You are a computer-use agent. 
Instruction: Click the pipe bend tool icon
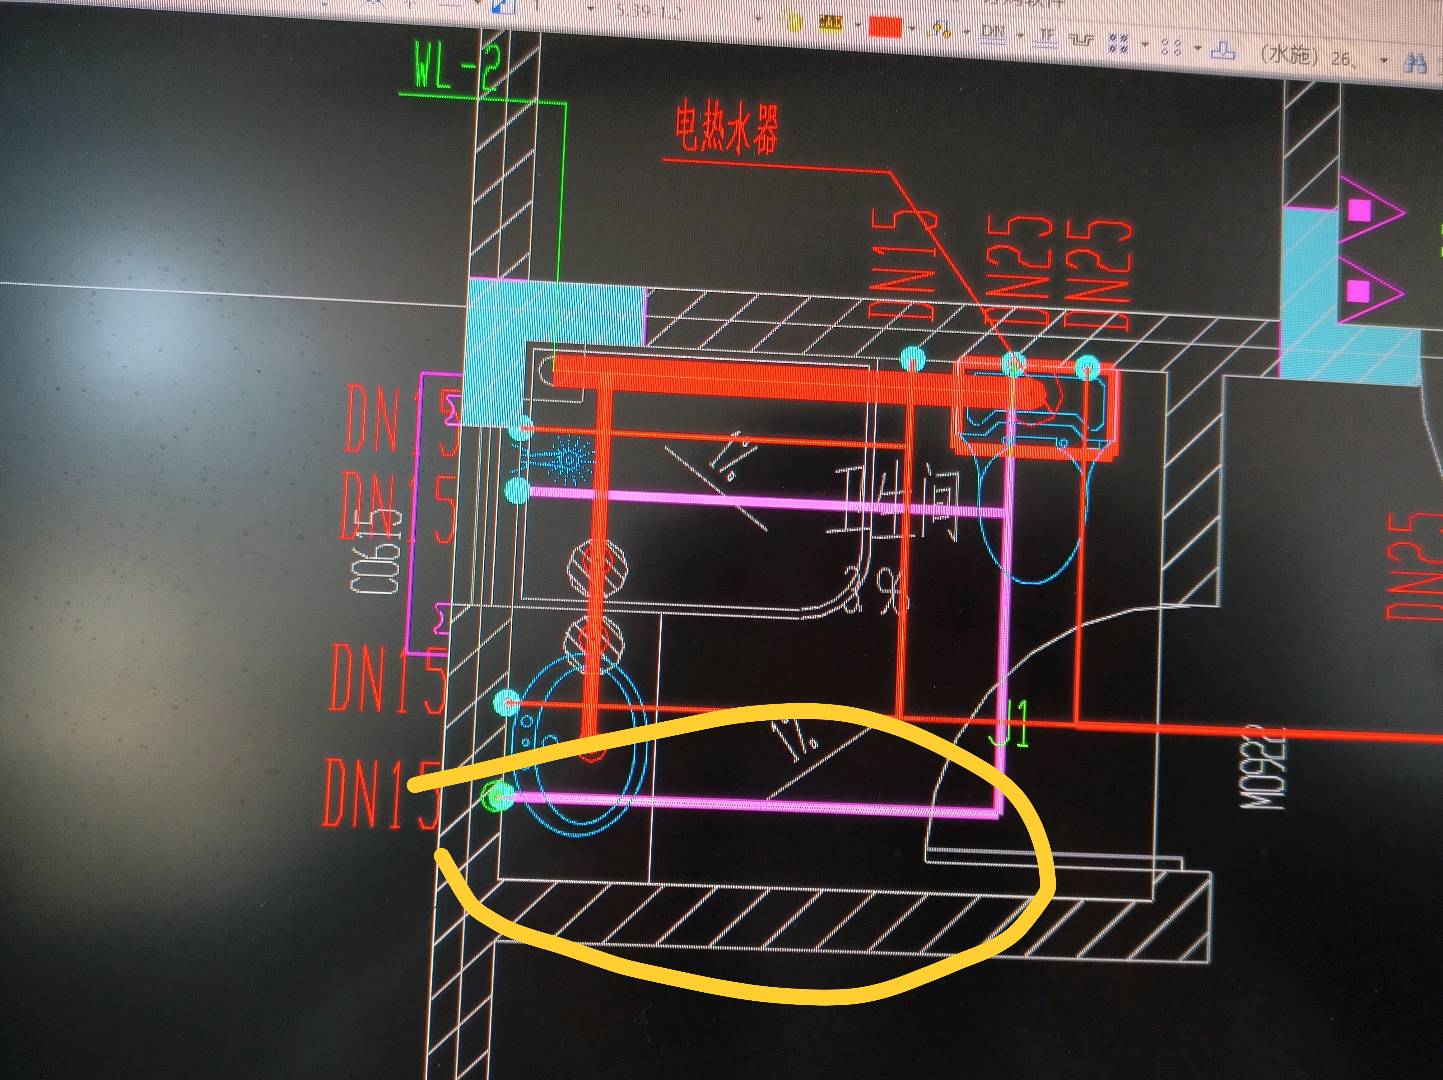[1082, 40]
